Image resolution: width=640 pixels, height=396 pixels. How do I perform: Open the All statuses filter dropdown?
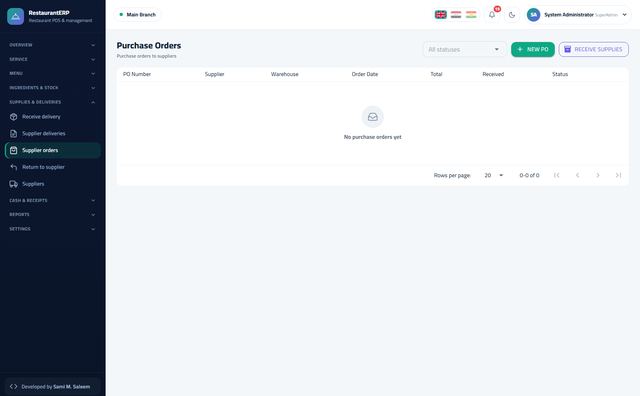click(464, 49)
